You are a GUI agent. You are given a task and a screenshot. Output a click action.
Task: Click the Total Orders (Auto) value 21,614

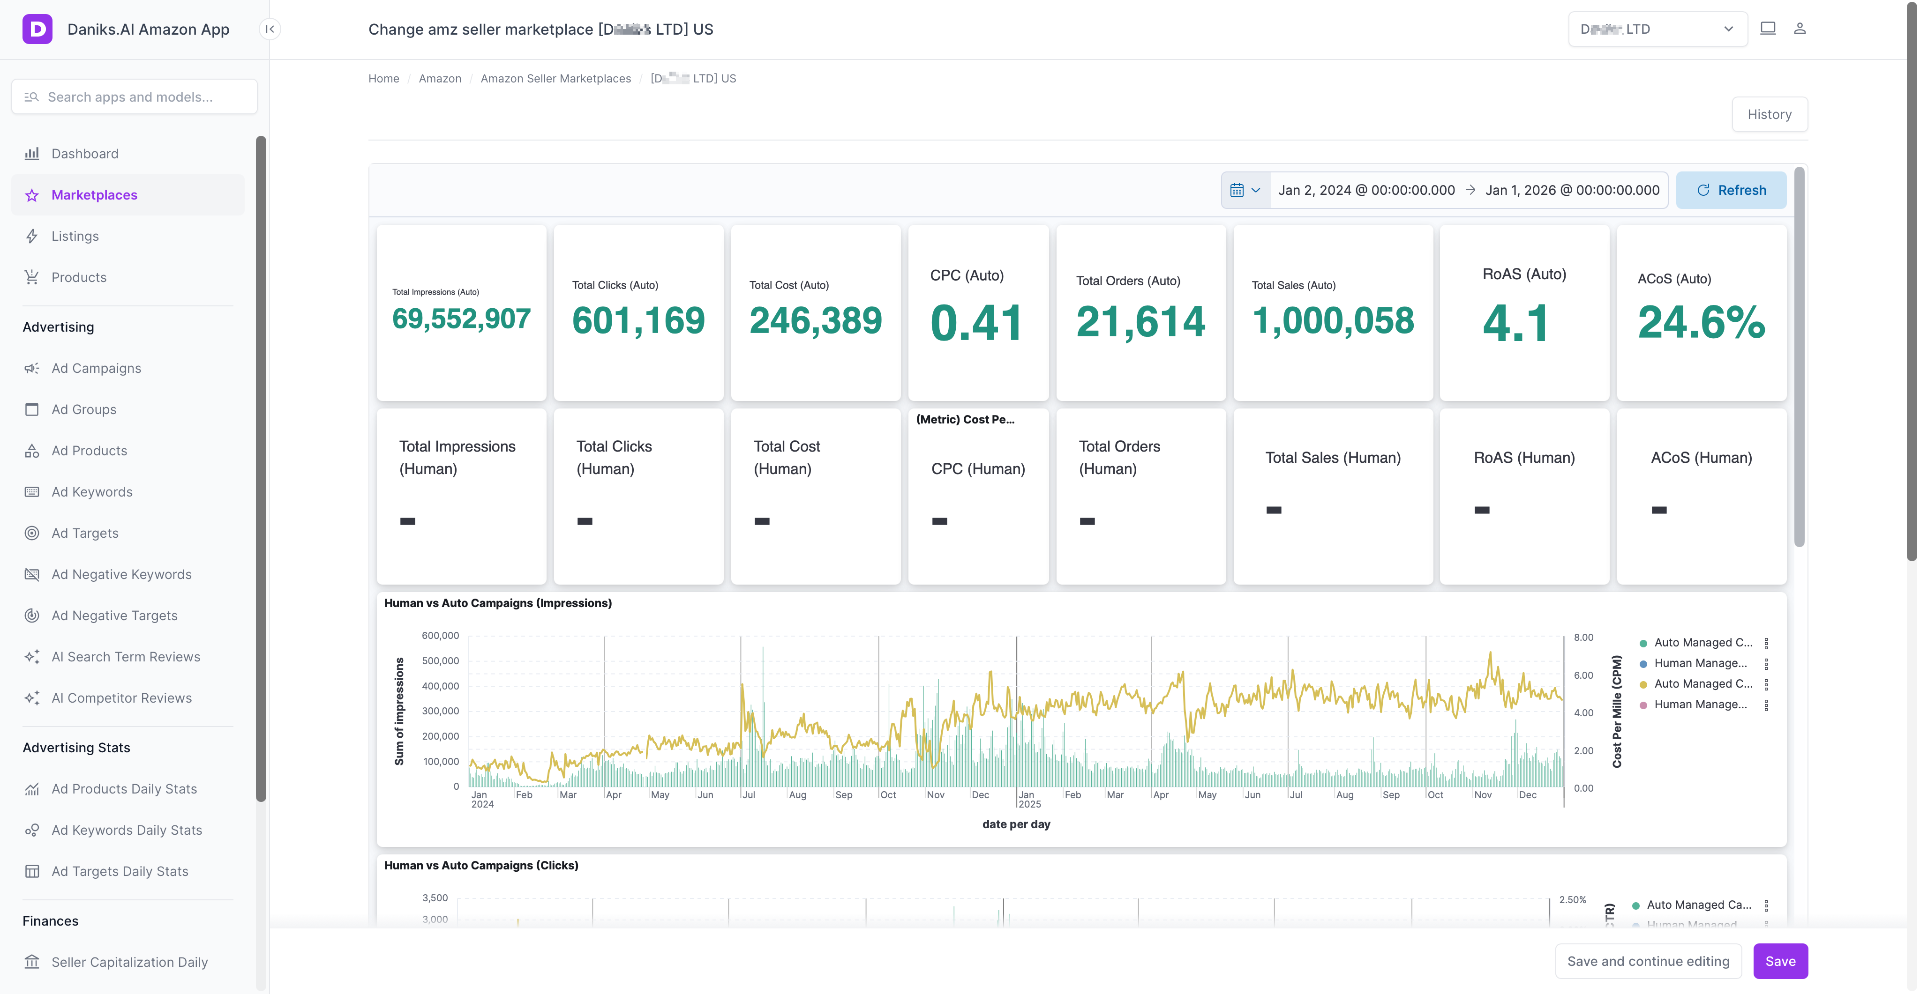[1141, 322]
